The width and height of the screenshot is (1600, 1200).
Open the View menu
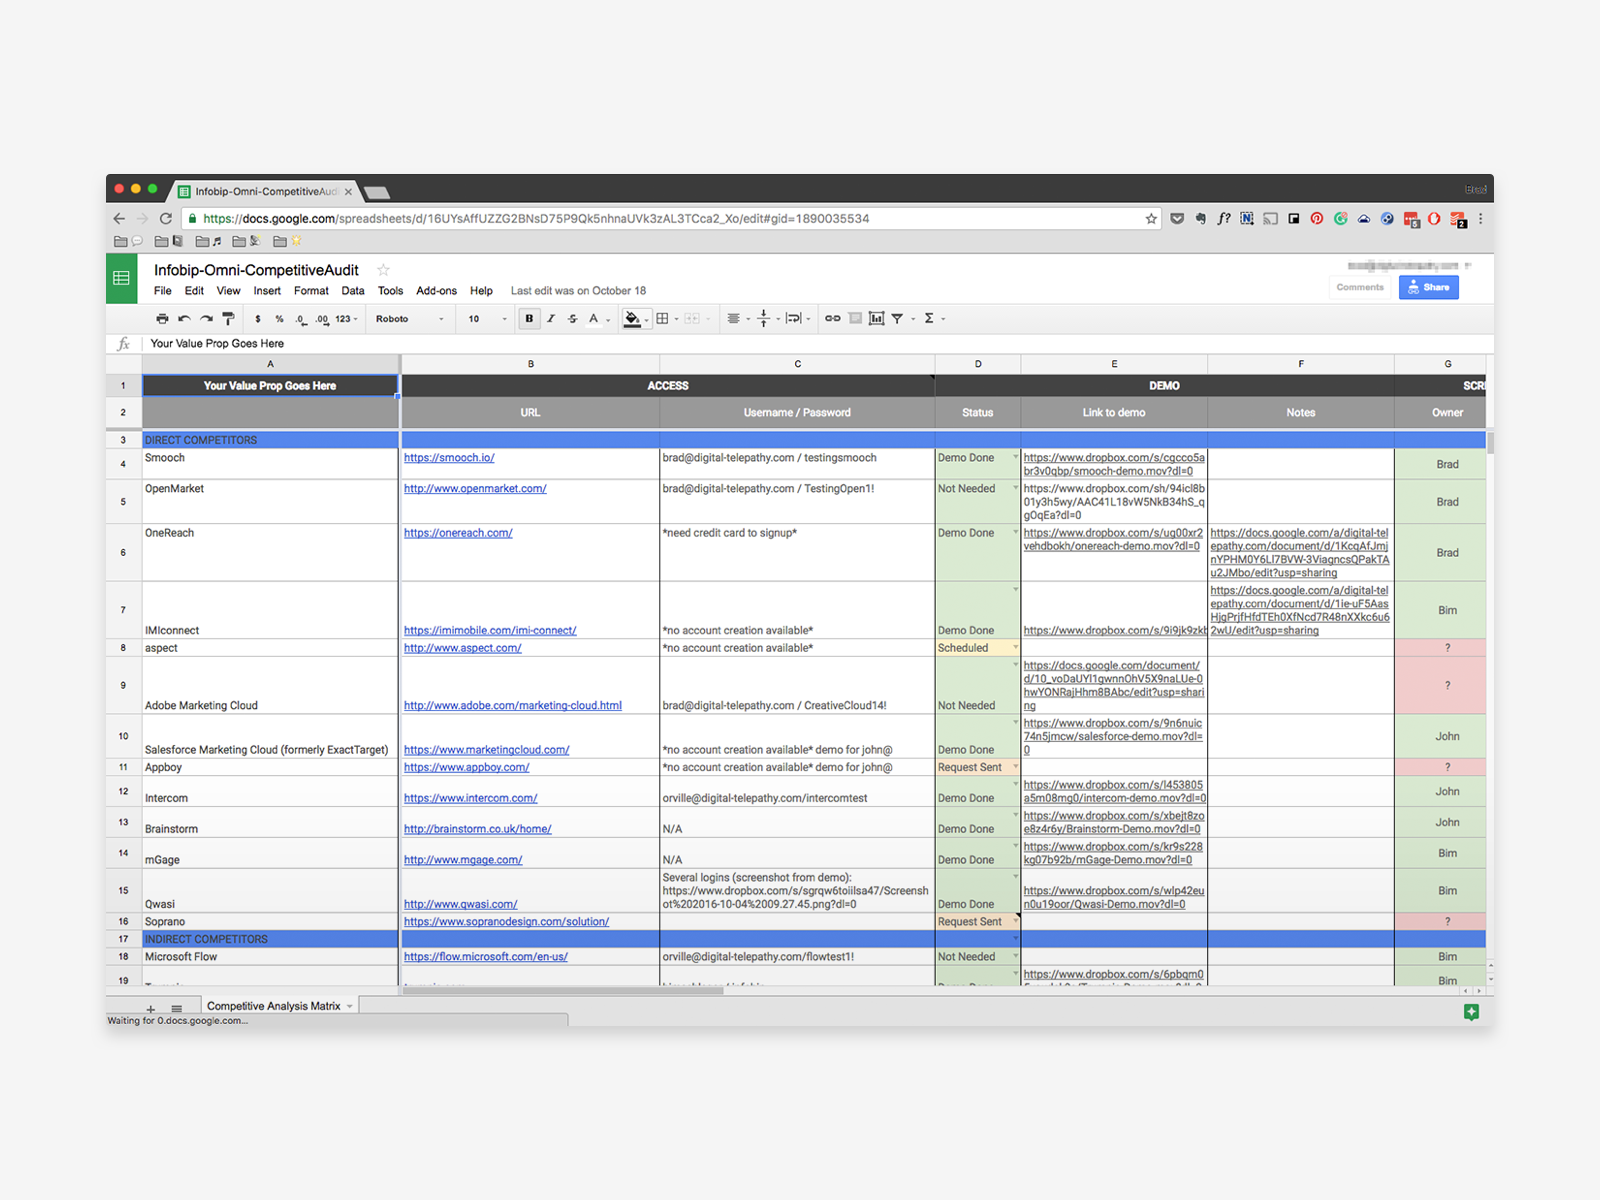point(229,291)
